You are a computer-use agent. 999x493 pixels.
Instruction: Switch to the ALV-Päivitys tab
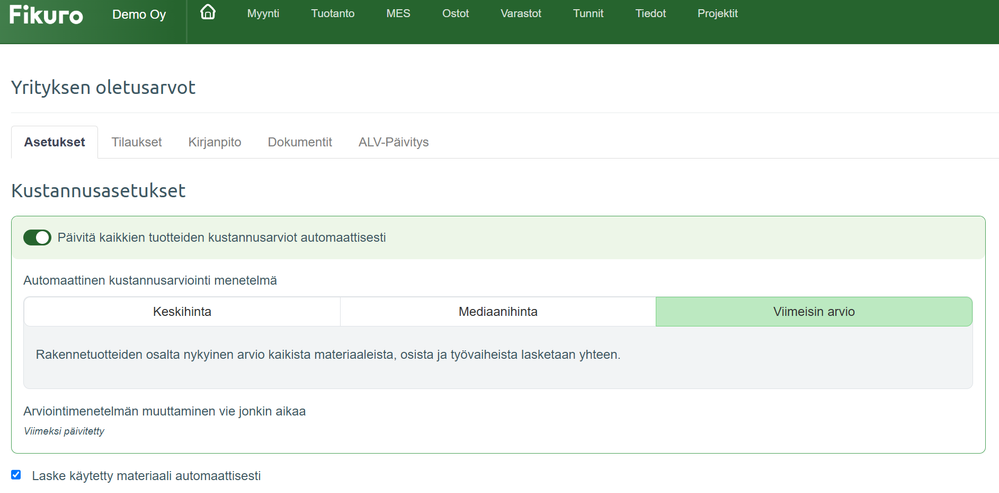394,142
